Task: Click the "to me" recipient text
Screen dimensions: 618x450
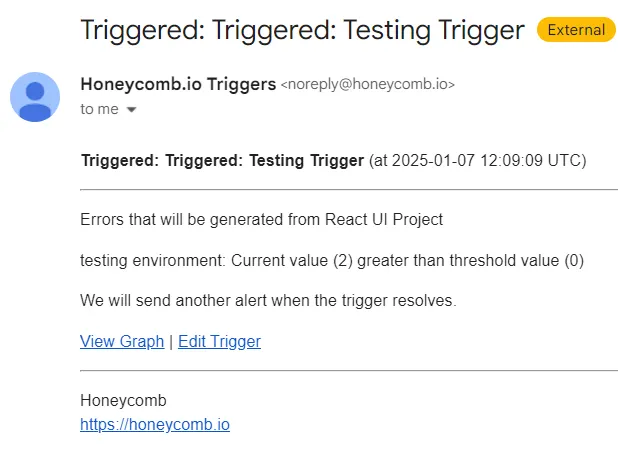Action: point(99,109)
